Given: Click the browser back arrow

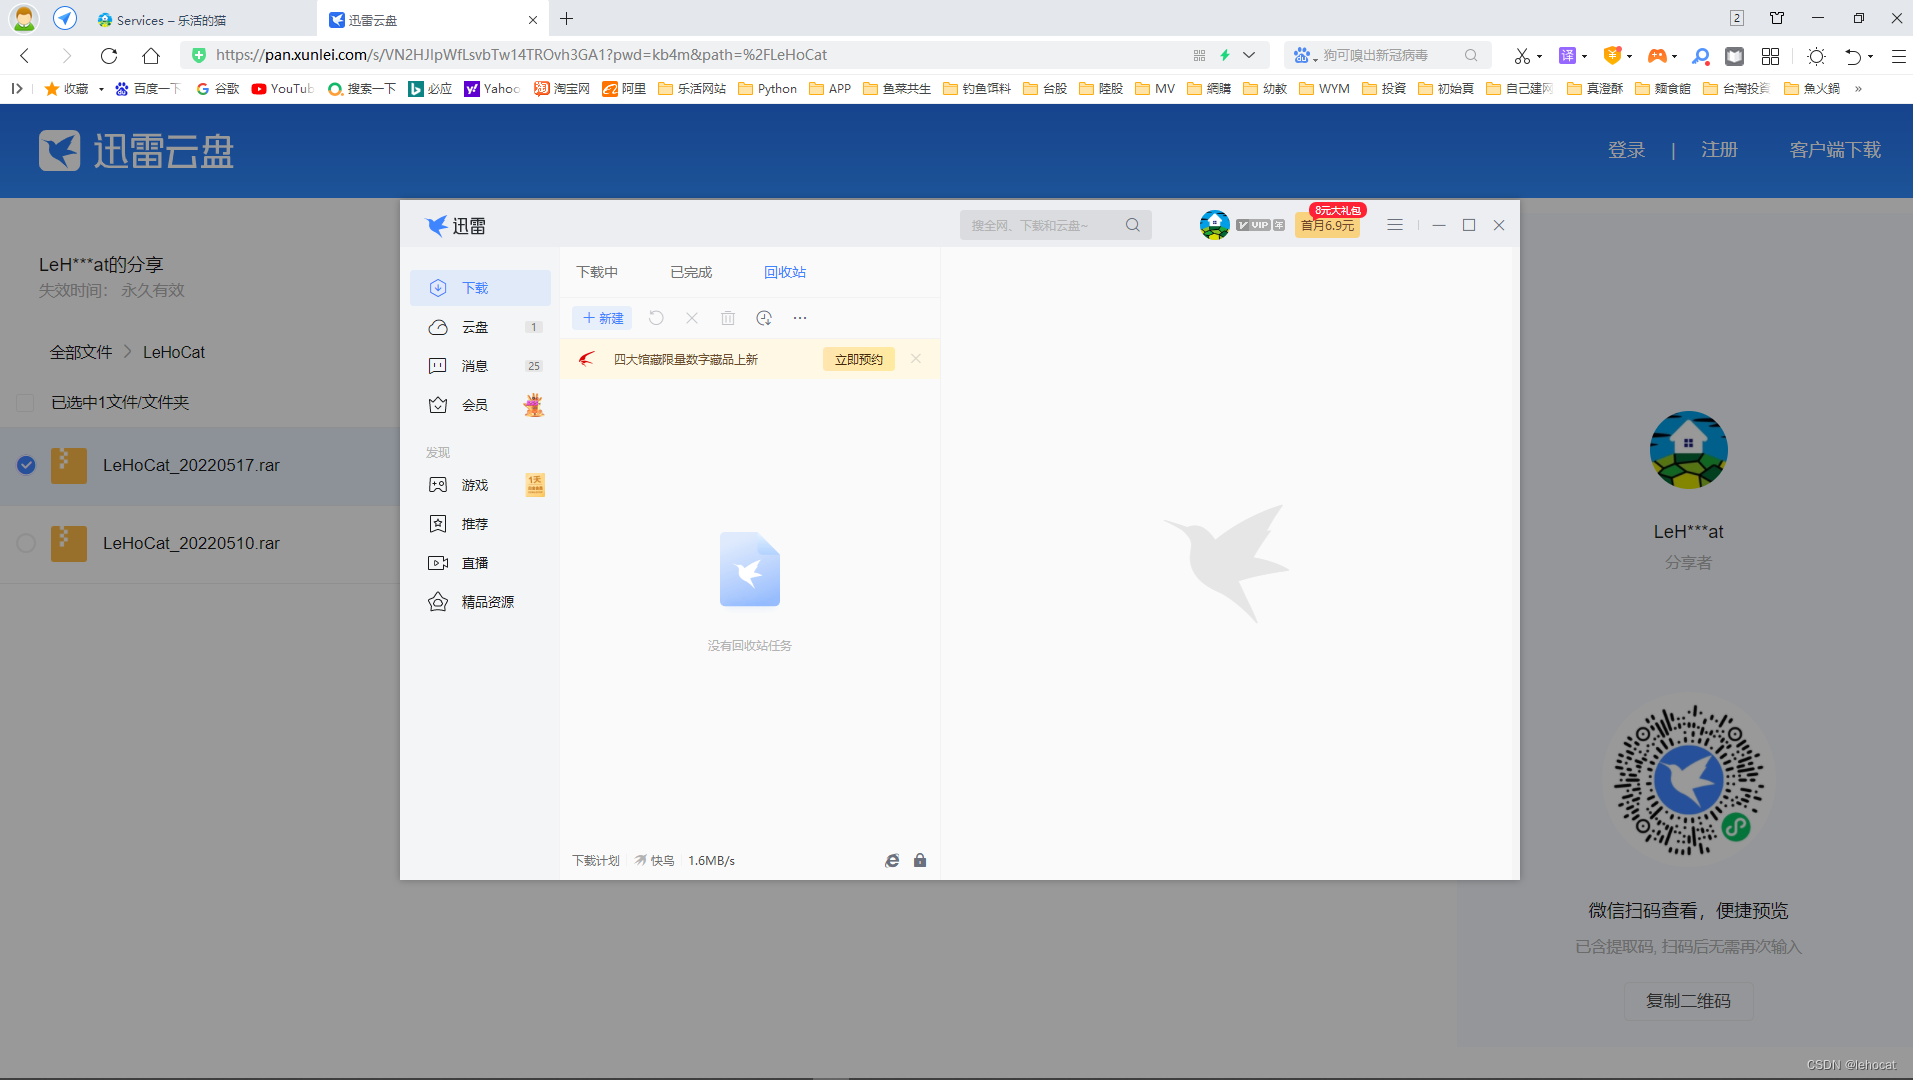Looking at the screenshot, I should (x=25, y=56).
